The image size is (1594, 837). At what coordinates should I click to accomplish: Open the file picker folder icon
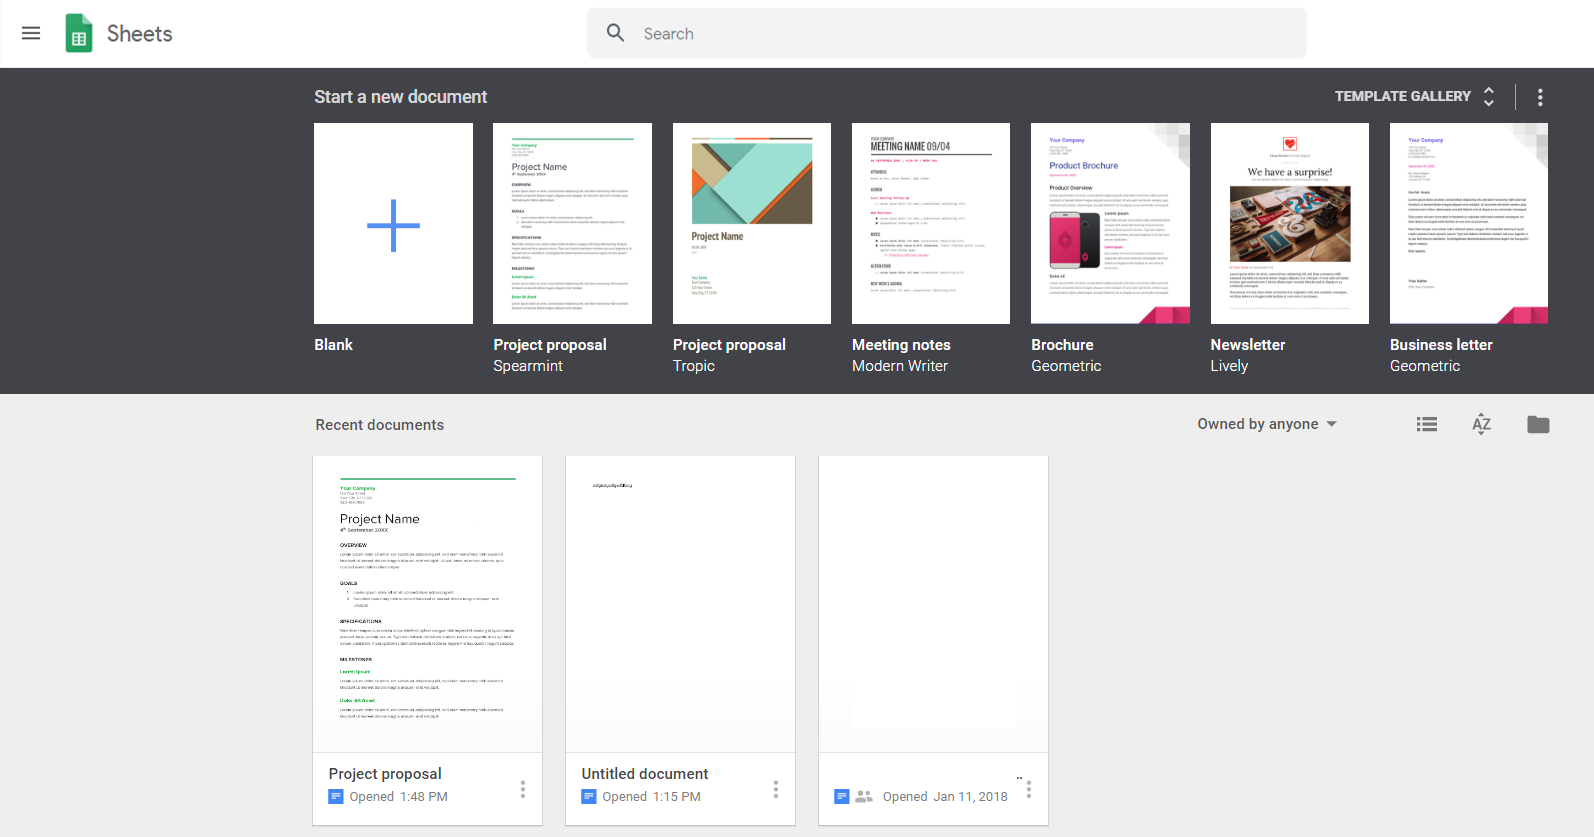[1538, 424]
